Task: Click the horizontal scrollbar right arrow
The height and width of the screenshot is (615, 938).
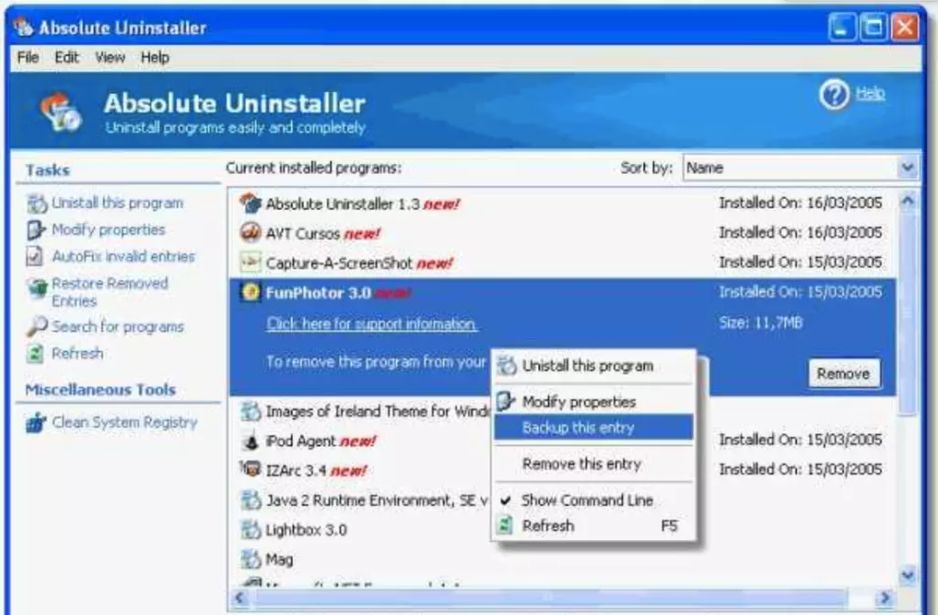Action: 885,597
